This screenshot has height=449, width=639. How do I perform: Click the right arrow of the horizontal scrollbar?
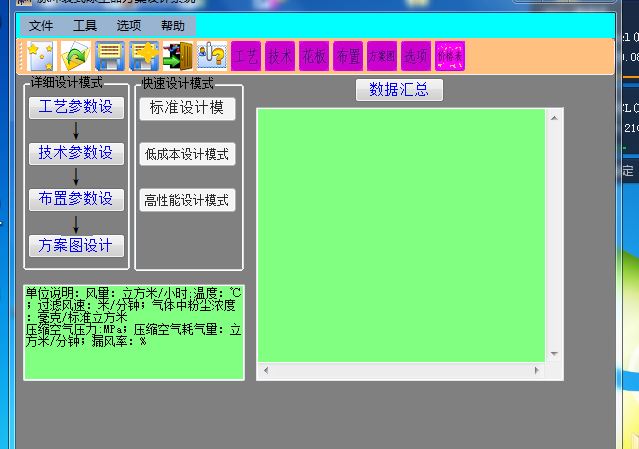coord(536,370)
